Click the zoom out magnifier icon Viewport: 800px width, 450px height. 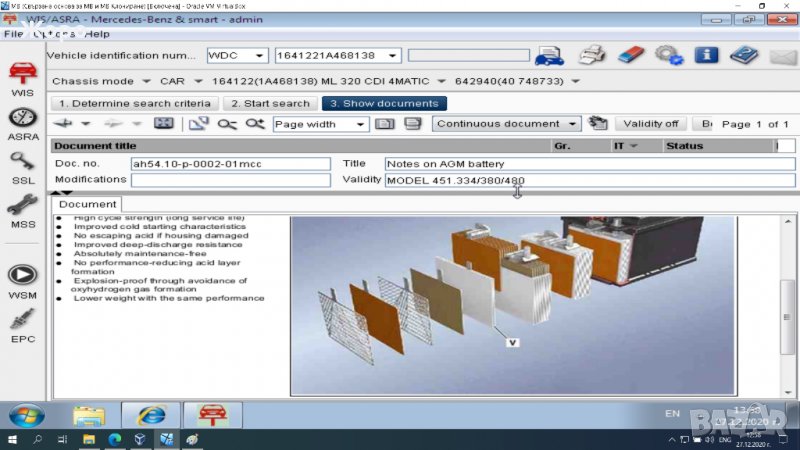pyautogui.click(x=227, y=124)
